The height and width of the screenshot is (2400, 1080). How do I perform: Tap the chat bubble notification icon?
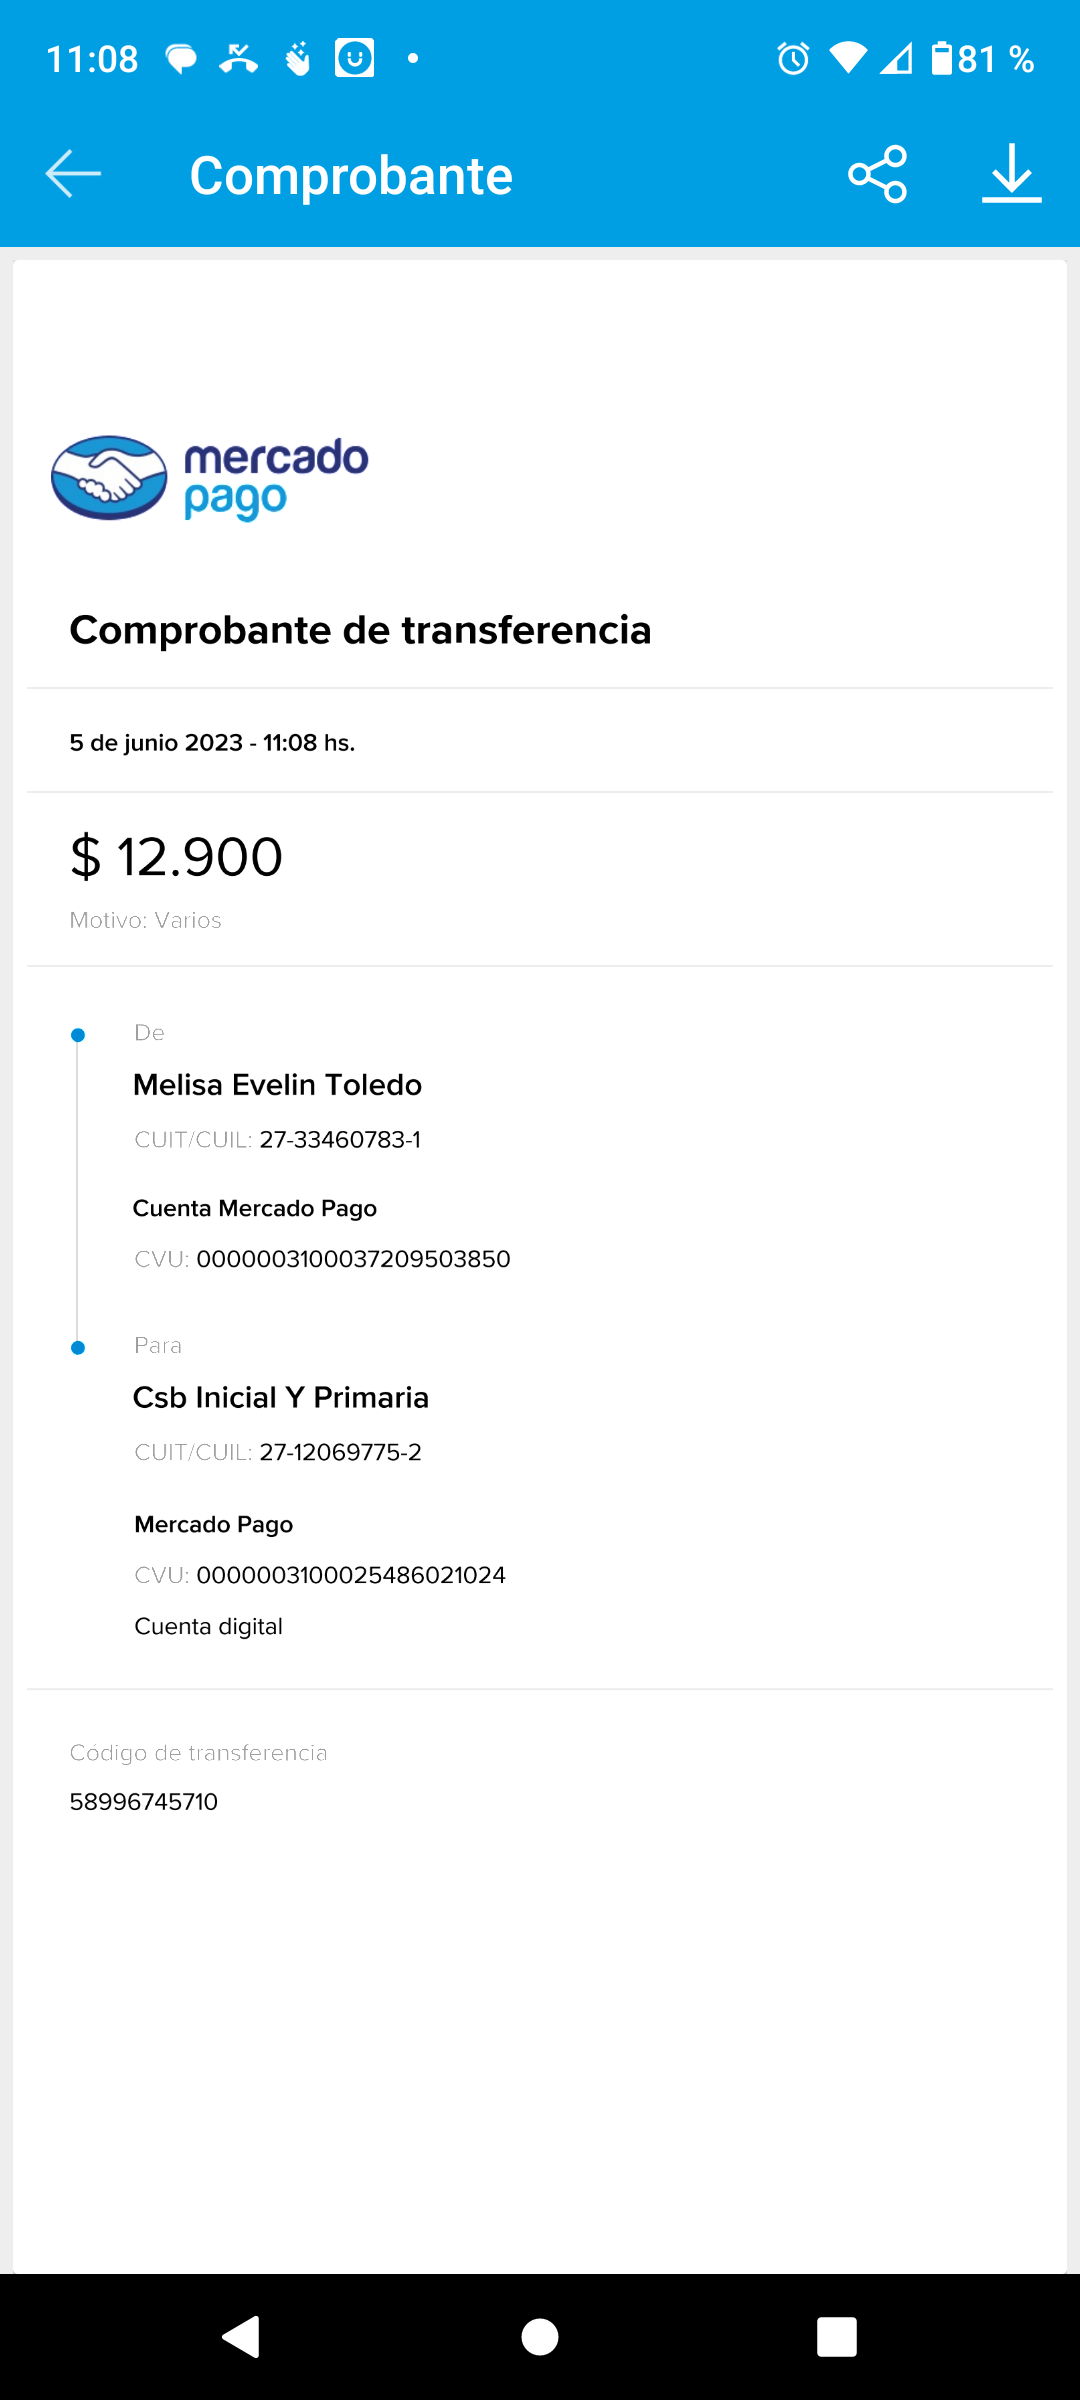pos(181,59)
